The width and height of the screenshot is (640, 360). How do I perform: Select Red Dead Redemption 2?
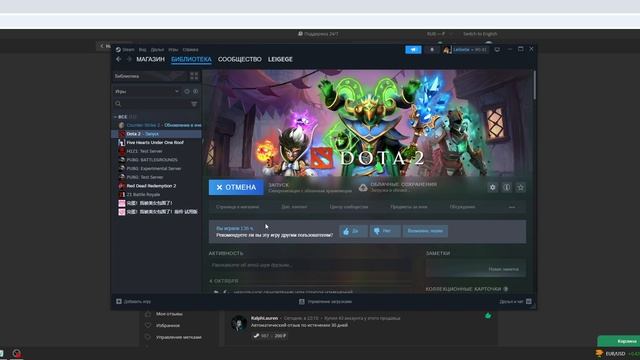pyautogui.click(x=156, y=186)
